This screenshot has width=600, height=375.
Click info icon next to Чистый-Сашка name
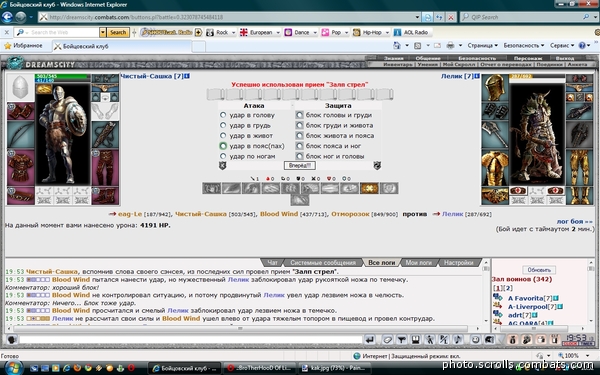tap(187, 76)
